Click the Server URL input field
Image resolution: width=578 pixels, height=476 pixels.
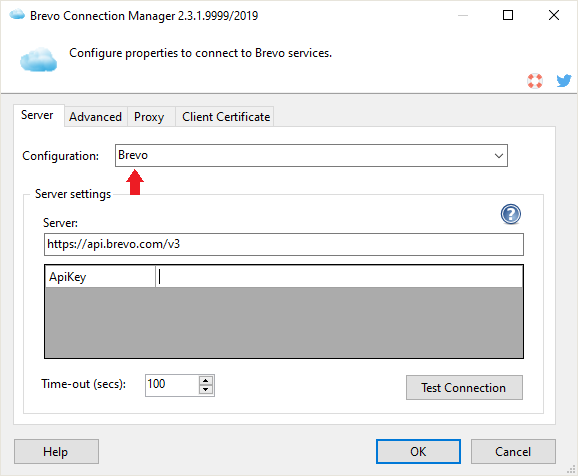pyautogui.click(x=283, y=244)
